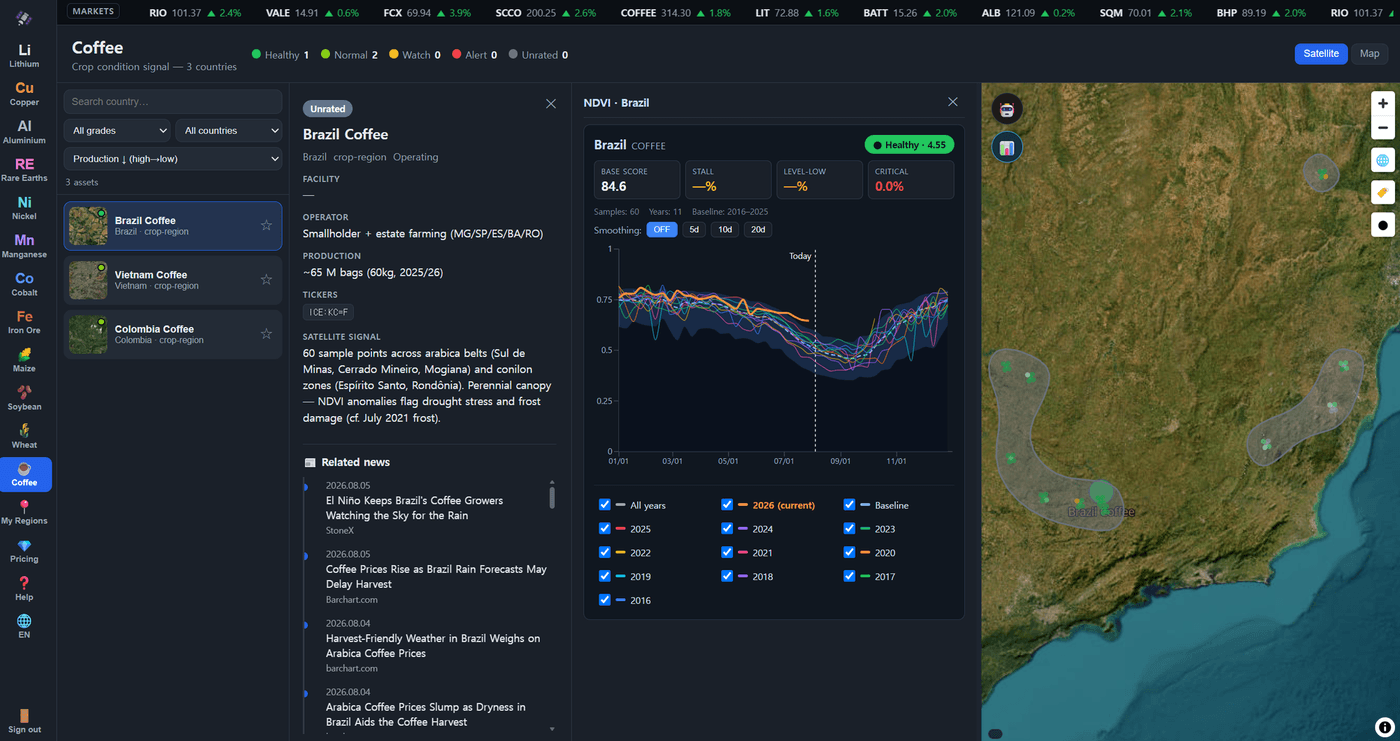Open the robot assistant on the map
The height and width of the screenshot is (741, 1400).
tap(1007, 109)
